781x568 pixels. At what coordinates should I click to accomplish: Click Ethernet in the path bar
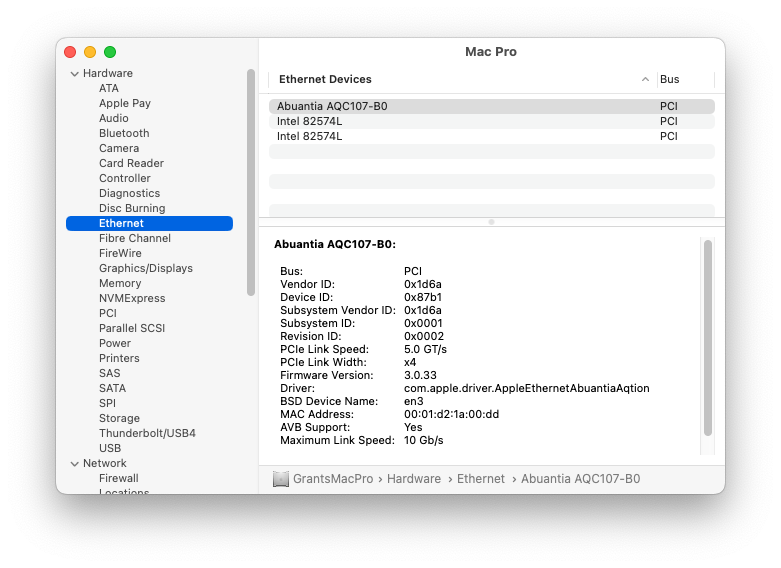click(x=481, y=479)
